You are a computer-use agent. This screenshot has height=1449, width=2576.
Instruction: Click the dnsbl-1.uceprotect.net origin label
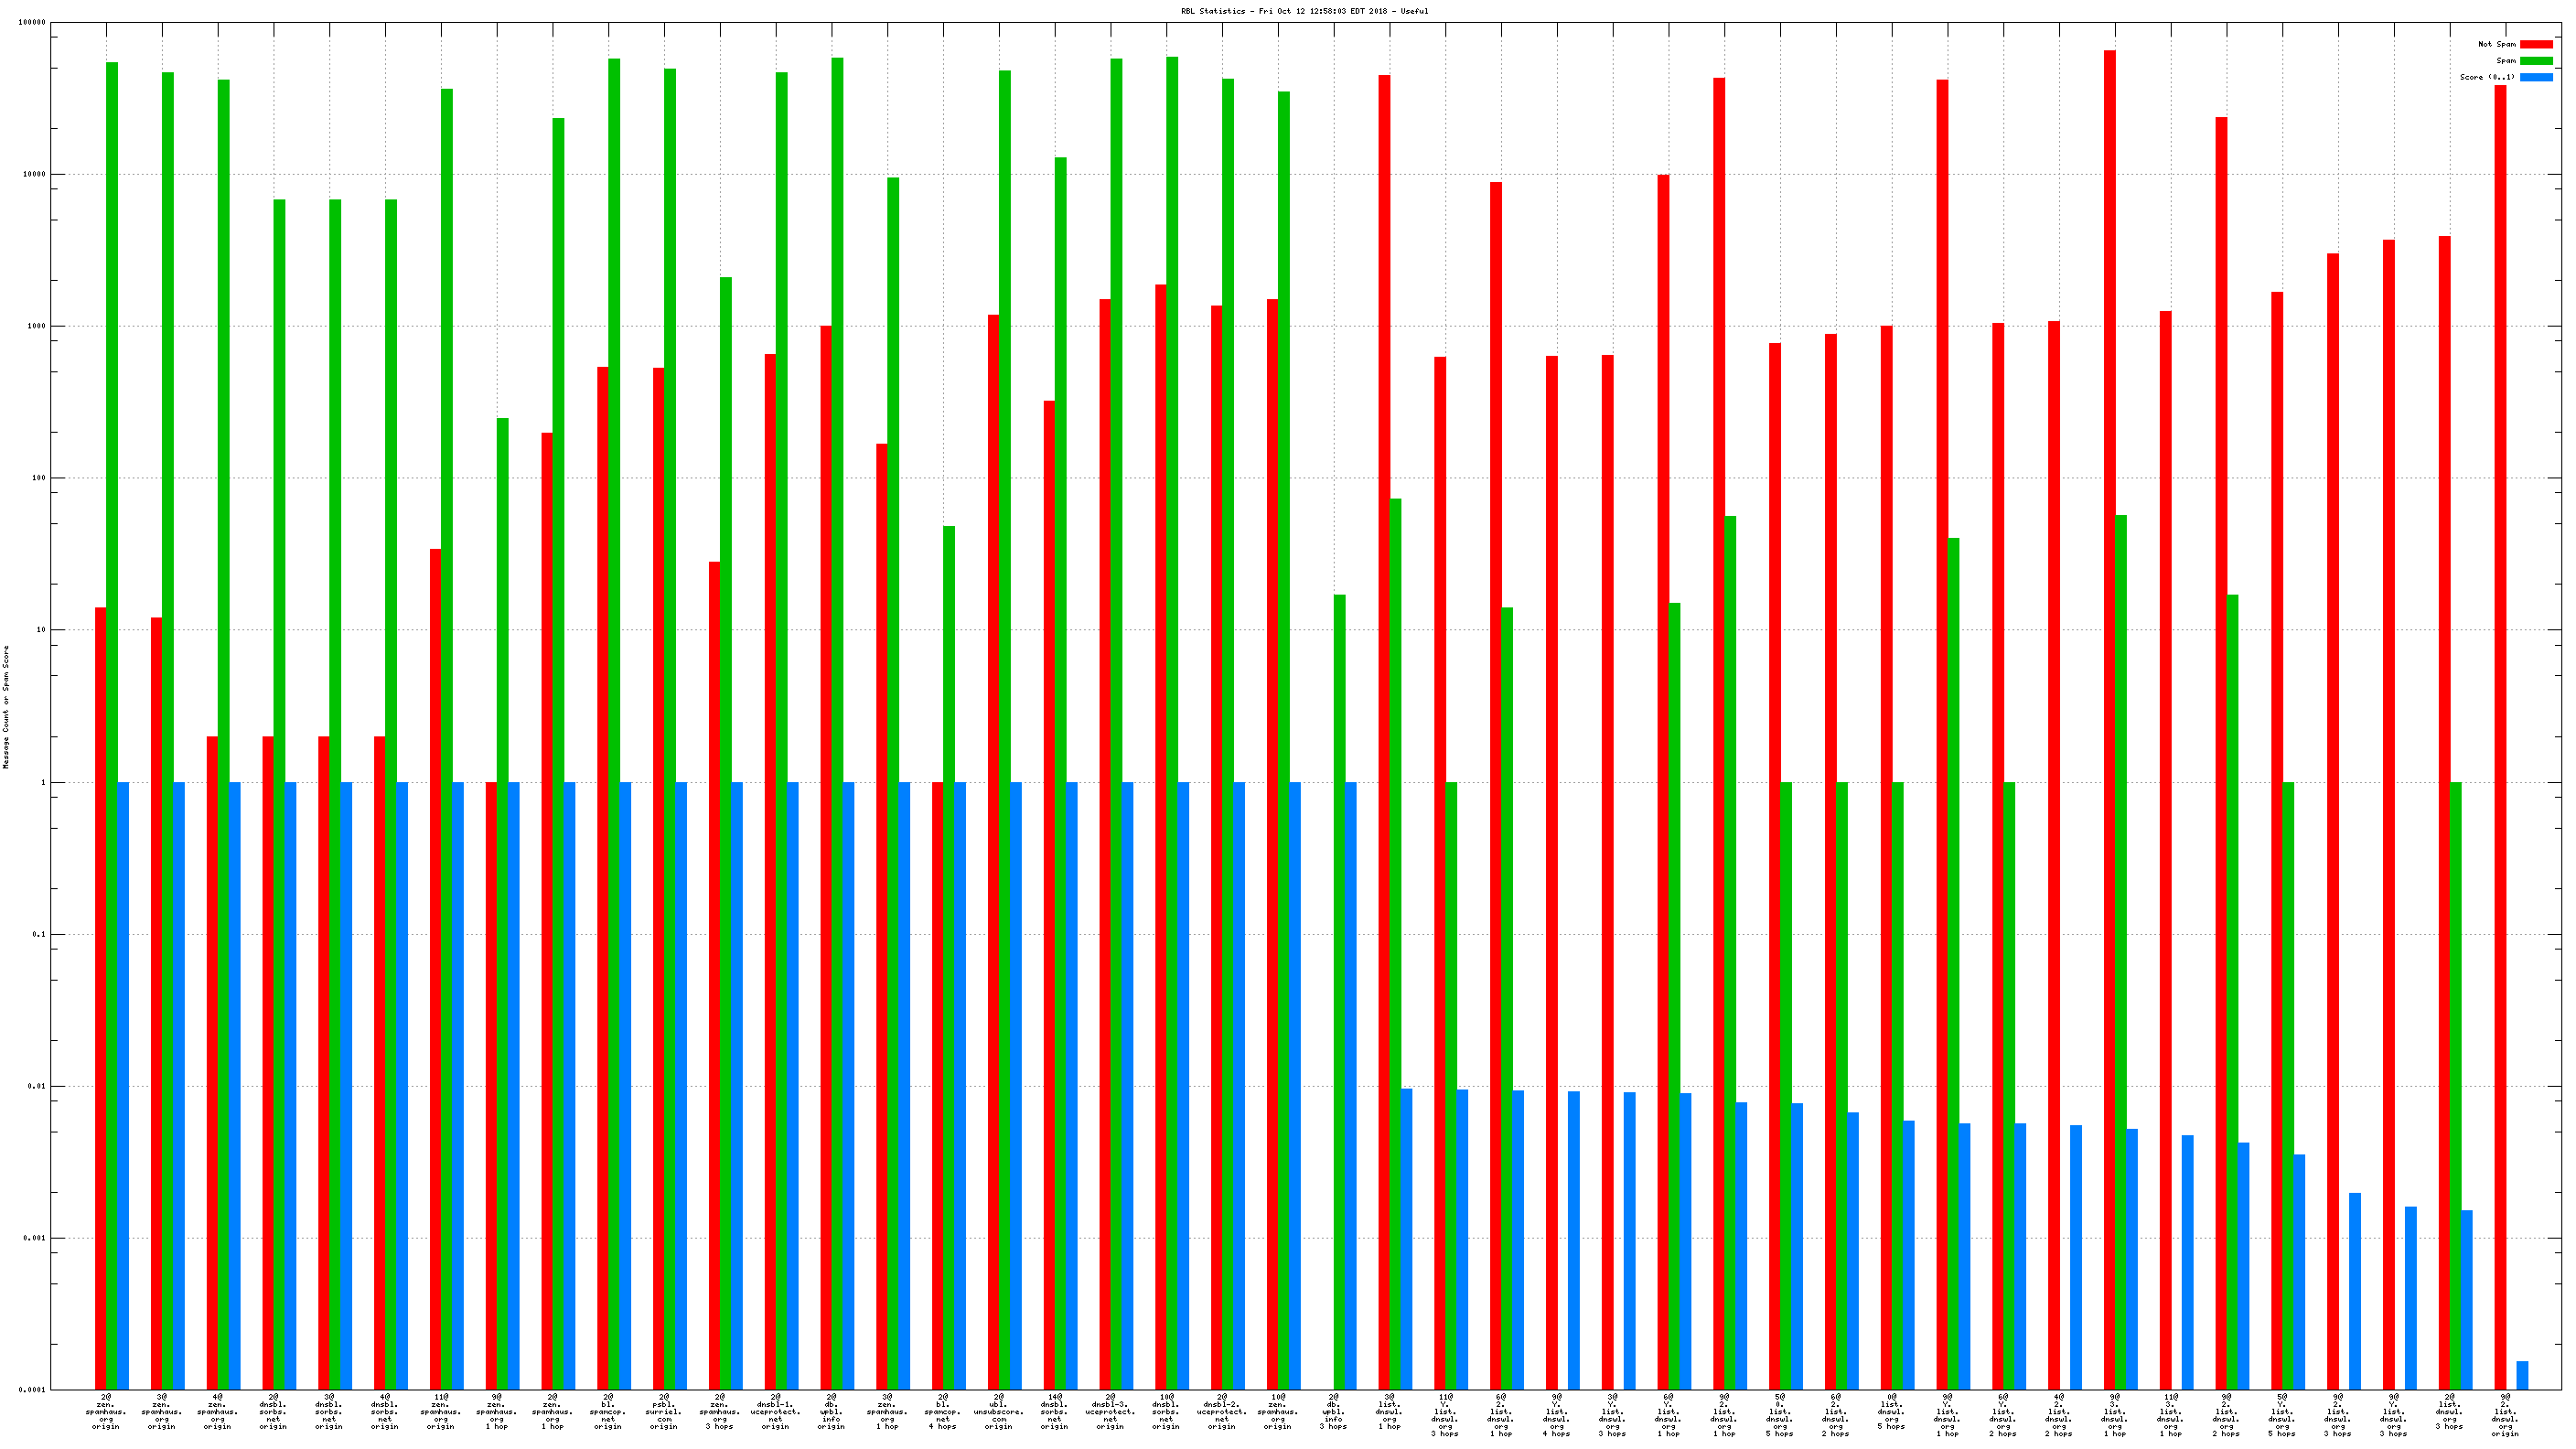coord(775,1411)
